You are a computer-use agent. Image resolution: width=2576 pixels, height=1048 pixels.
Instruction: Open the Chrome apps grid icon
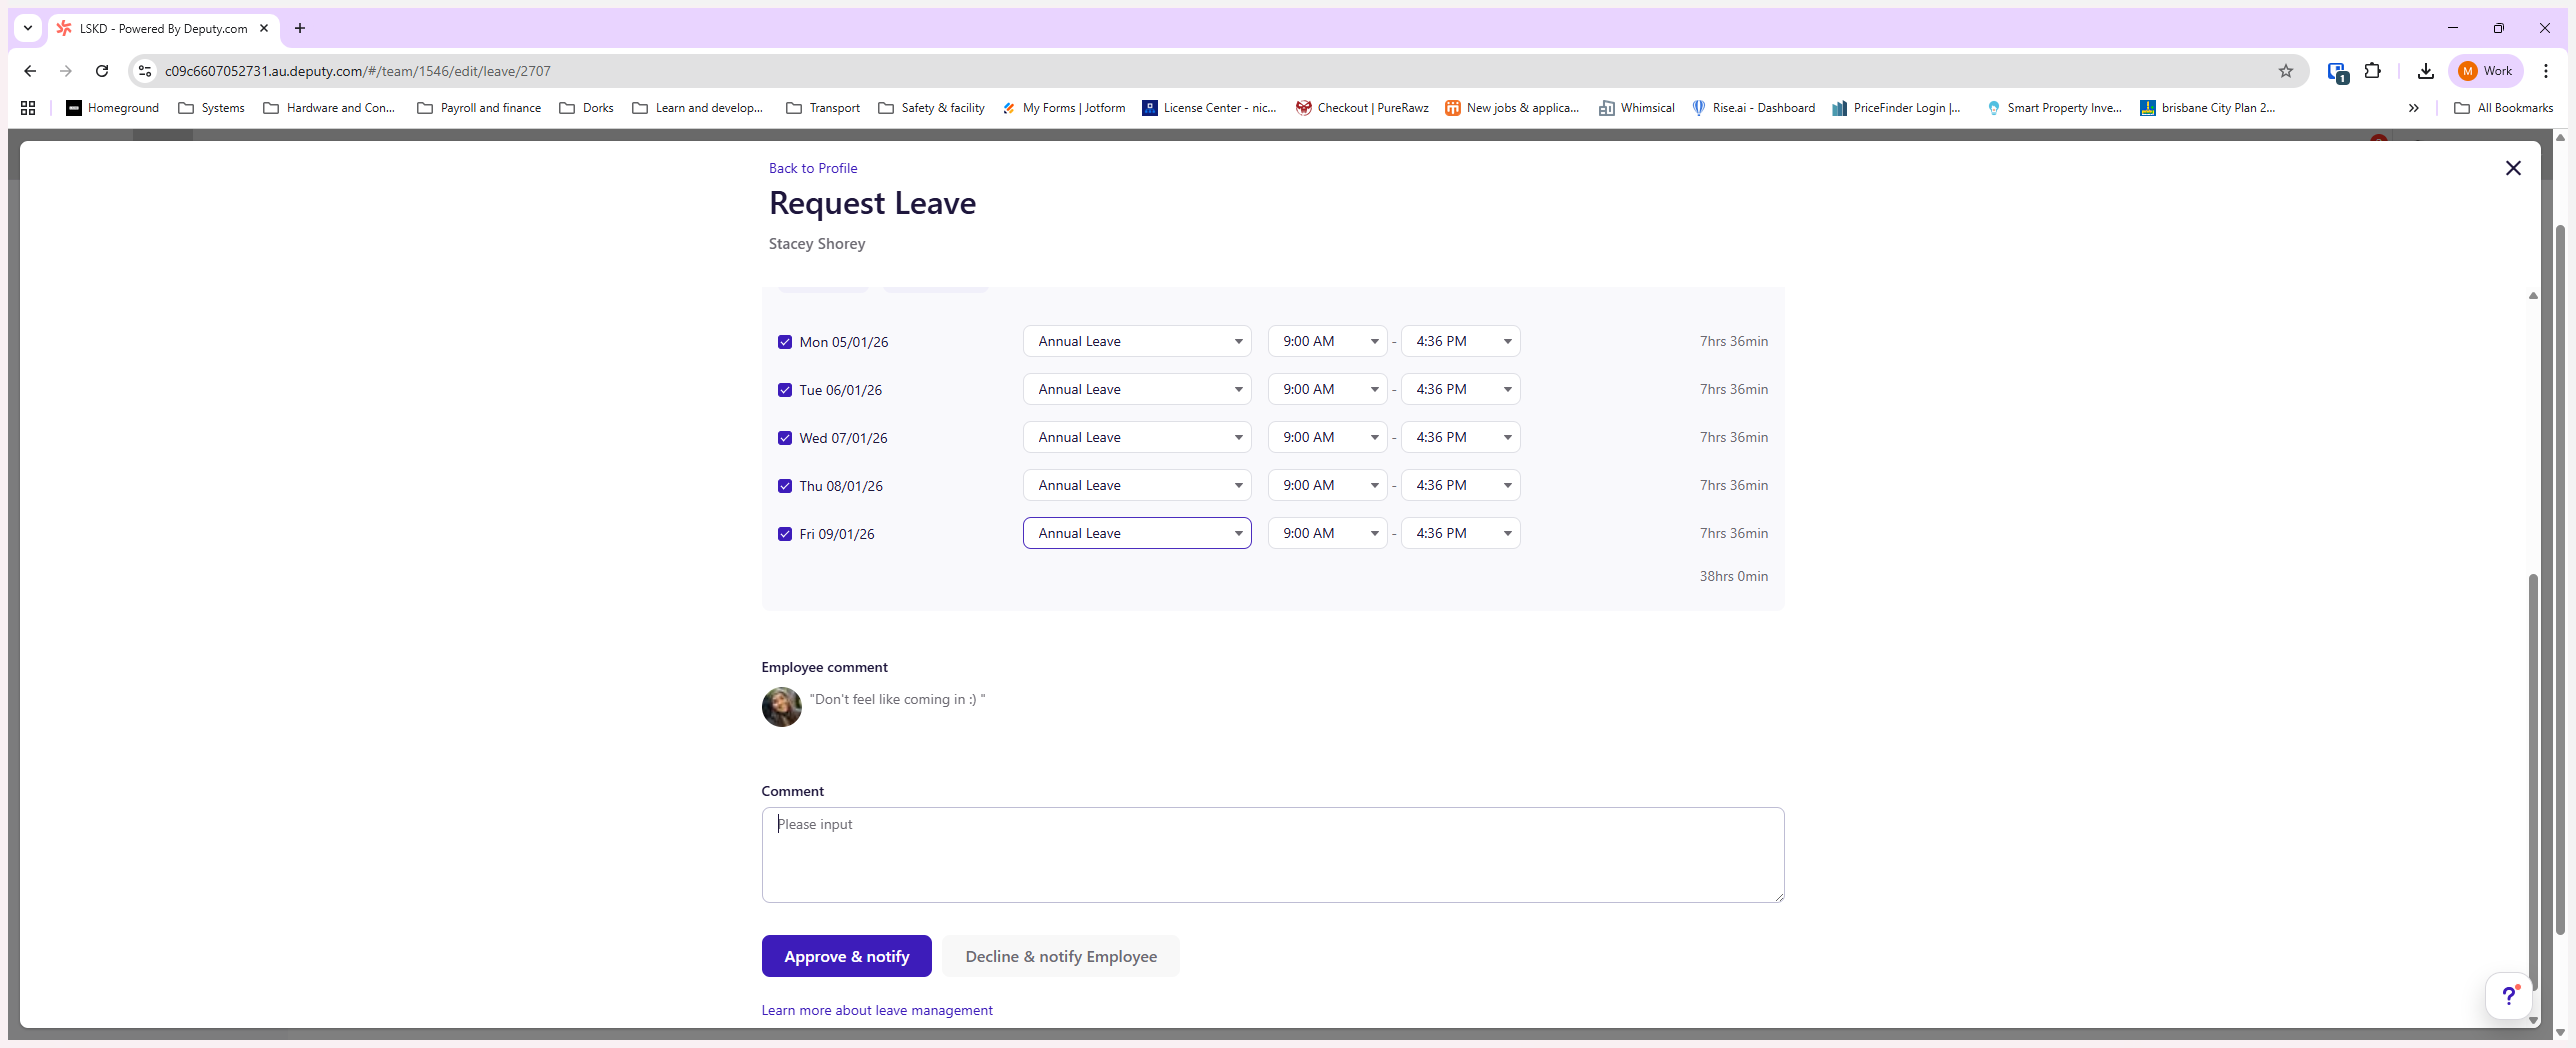[x=28, y=108]
